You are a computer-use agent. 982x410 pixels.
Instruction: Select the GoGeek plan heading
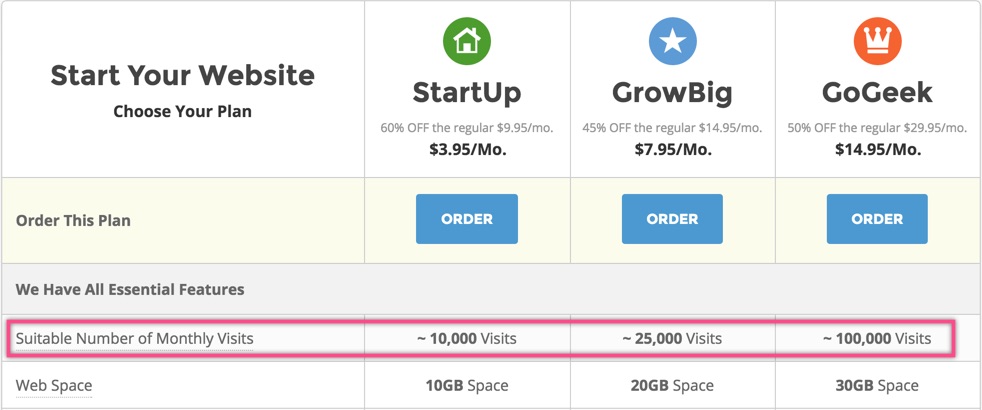(x=877, y=93)
